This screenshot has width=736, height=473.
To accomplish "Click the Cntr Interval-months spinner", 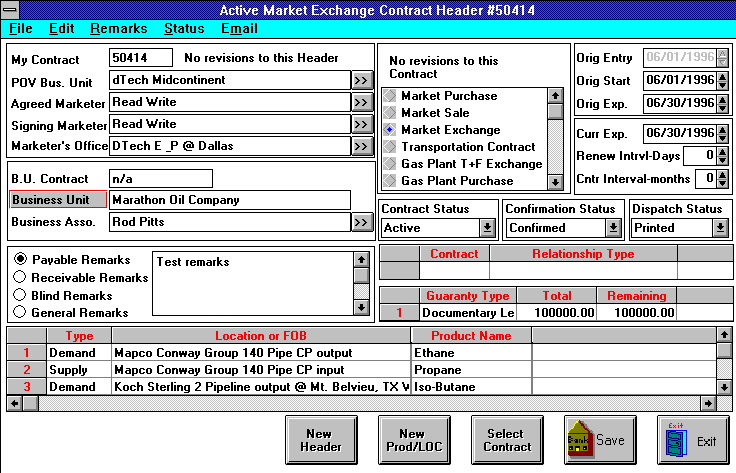I will [x=723, y=178].
